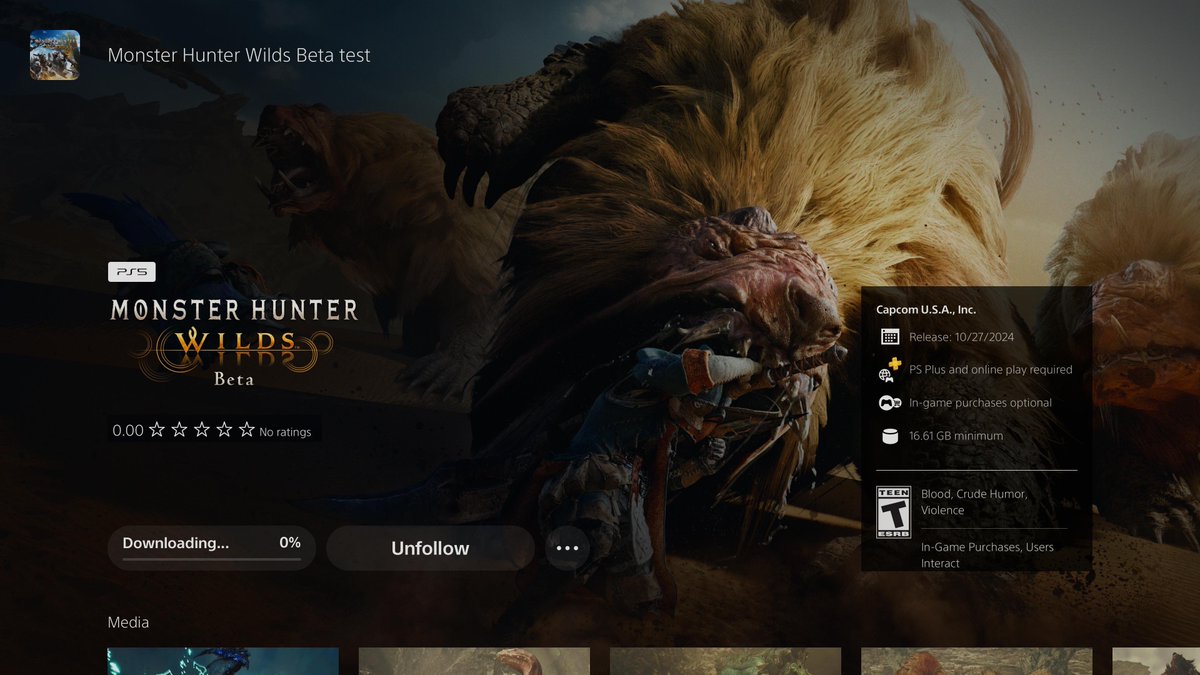Click the 0.00 rating score
Screen dimensions: 1200x675
click(128, 431)
